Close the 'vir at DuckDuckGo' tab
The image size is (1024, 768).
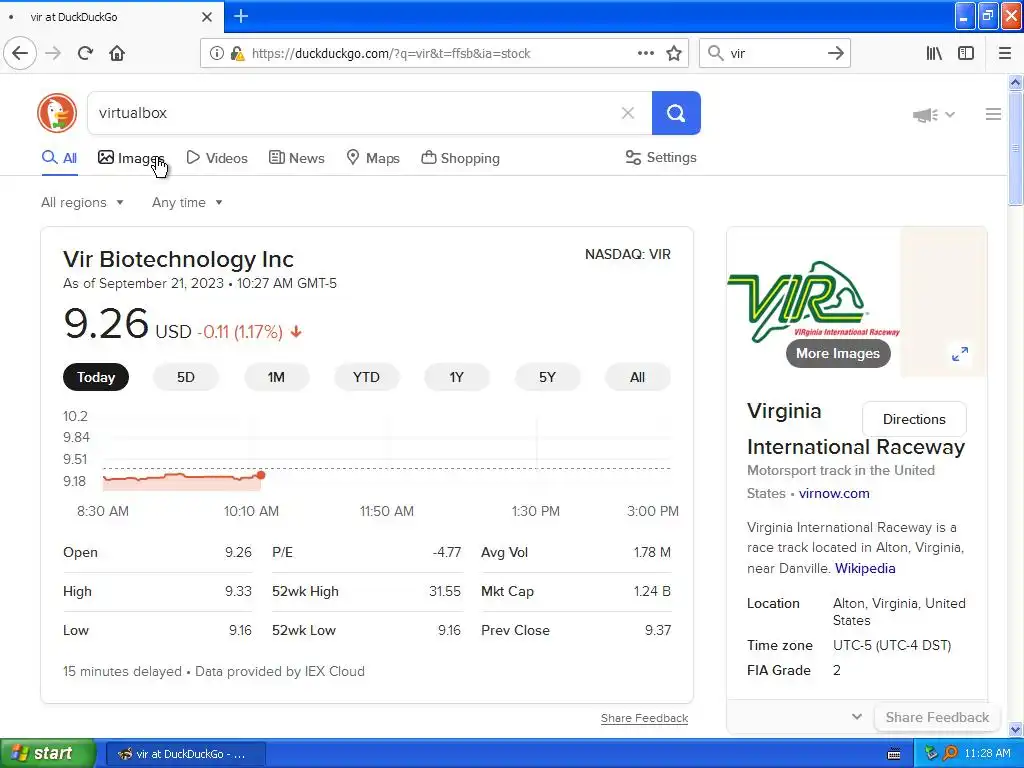pos(207,17)
